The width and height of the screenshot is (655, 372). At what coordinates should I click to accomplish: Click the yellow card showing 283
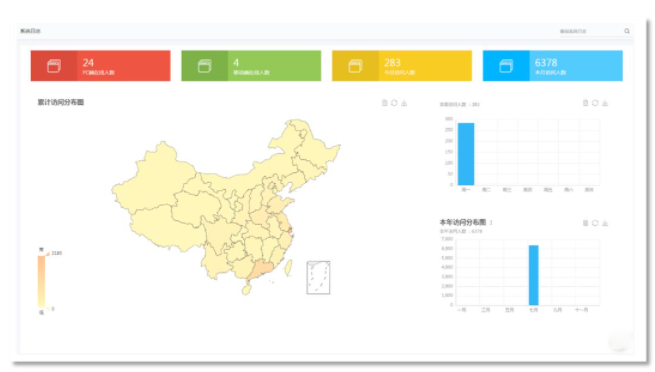tap(402, 66)
